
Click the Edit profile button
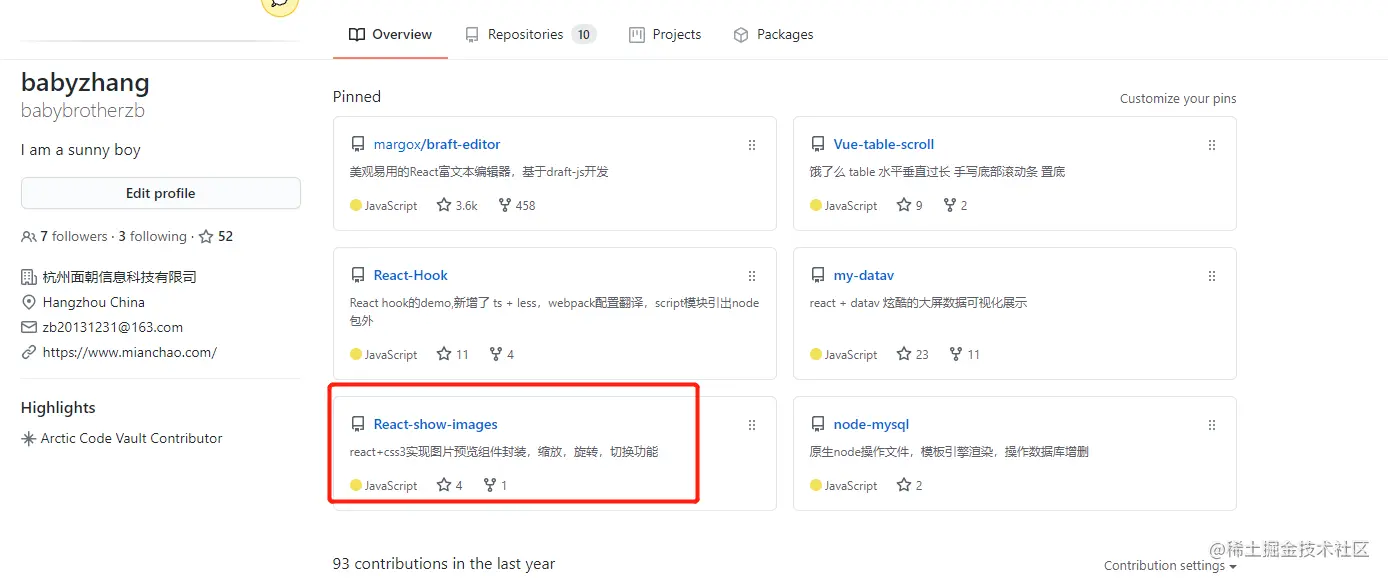pos(161,193)
